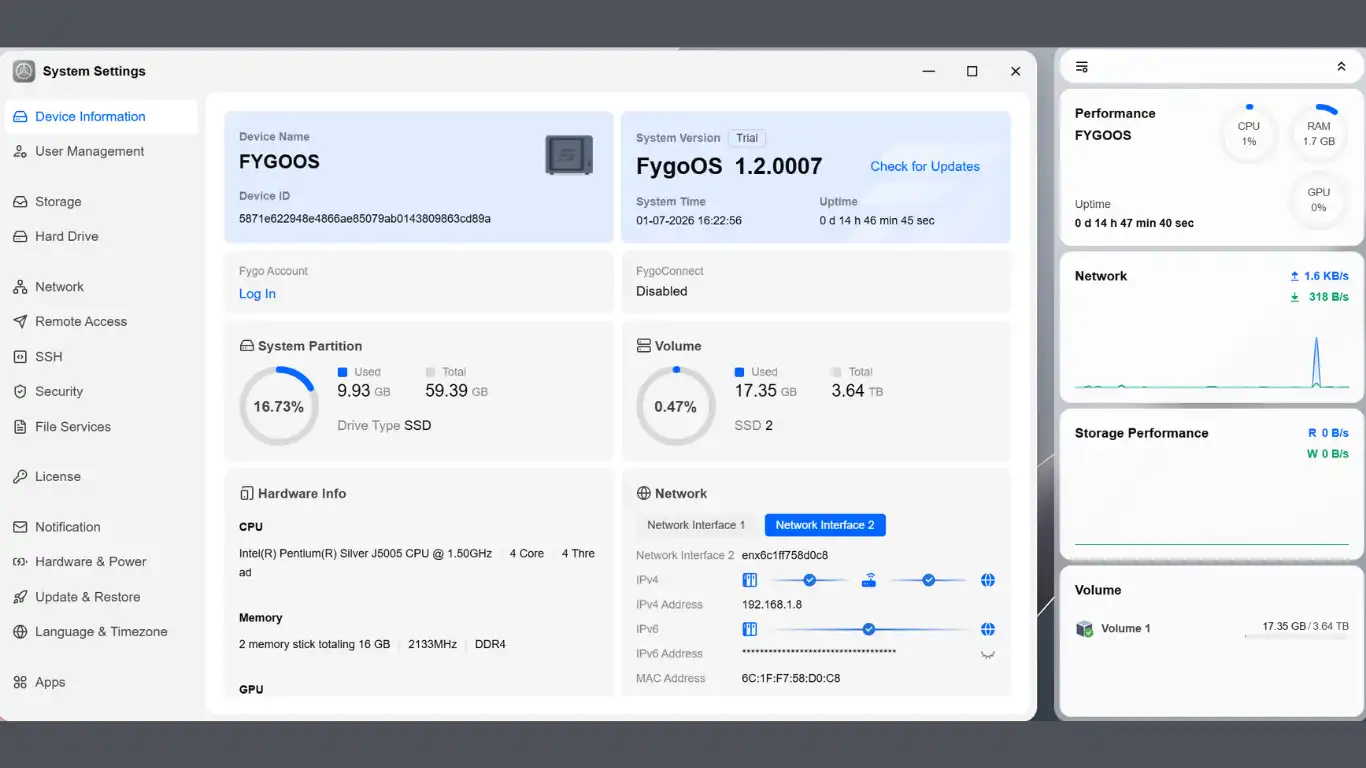The height and width of the screenshot is (768, 1366).
Task: Click the network download arrow icon
Action: pos(1295,297)
